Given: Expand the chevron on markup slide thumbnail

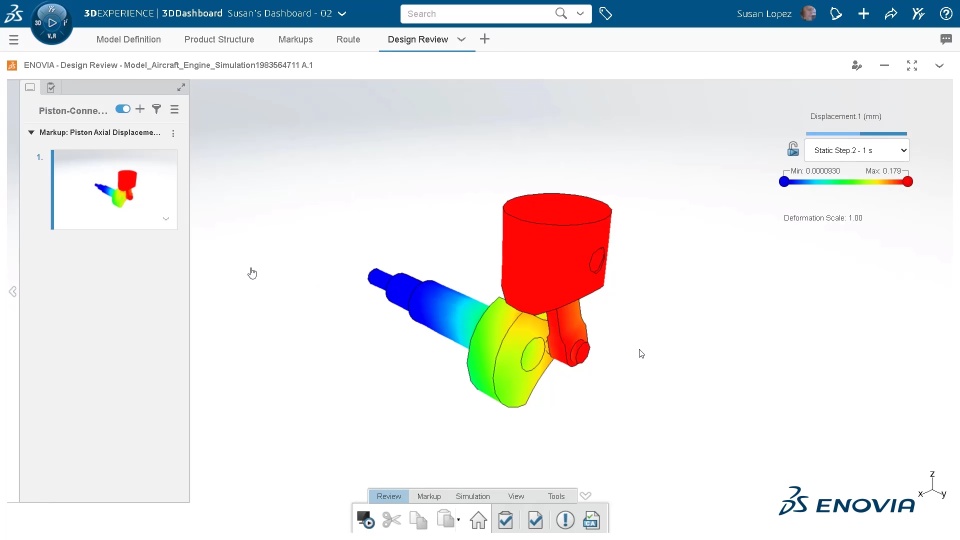Looking at the screenshot, I should click(x=166, y=219).
